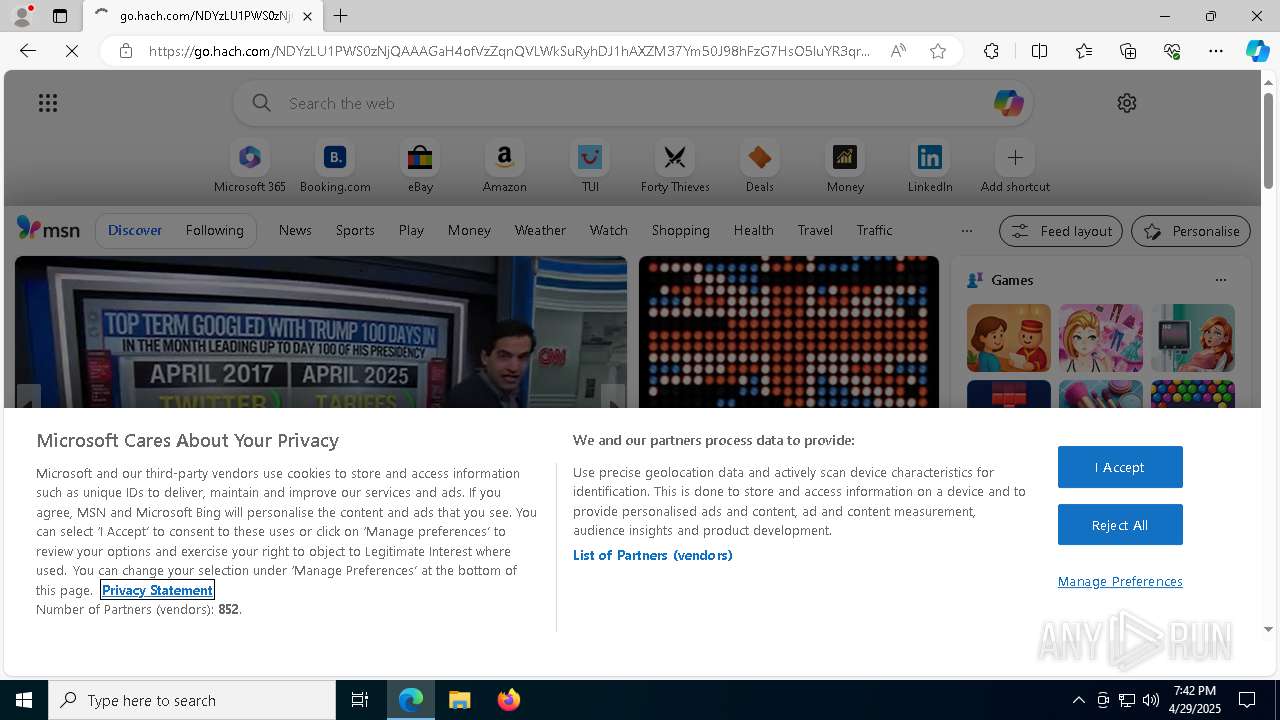Go back to previous page
Viewport: 1280px width, 720px height.
click(x=28, y=51)
